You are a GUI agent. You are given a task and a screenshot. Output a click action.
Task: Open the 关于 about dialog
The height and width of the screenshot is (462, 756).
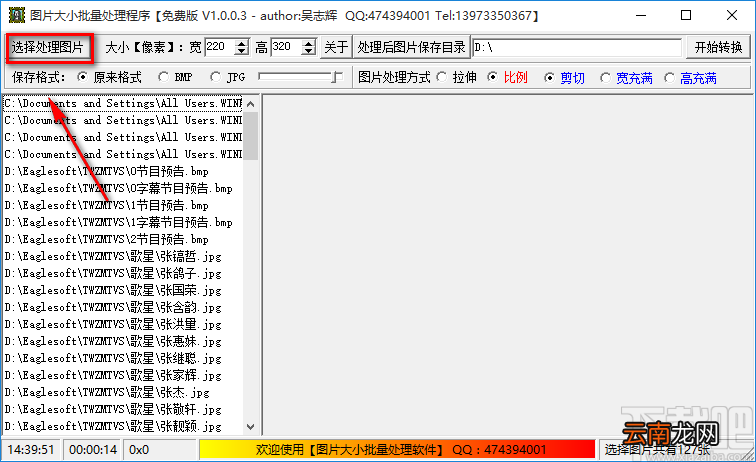click(x=336, y=47)
